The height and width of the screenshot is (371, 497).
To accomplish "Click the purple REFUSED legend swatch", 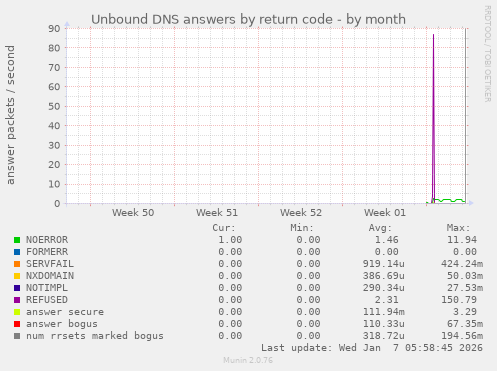I will pos(17,300).
